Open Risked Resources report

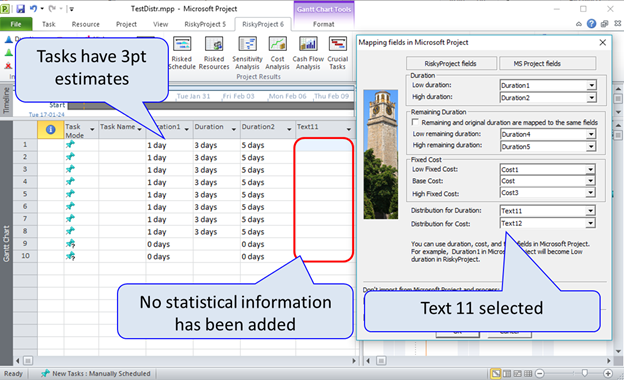click(214, 53)
